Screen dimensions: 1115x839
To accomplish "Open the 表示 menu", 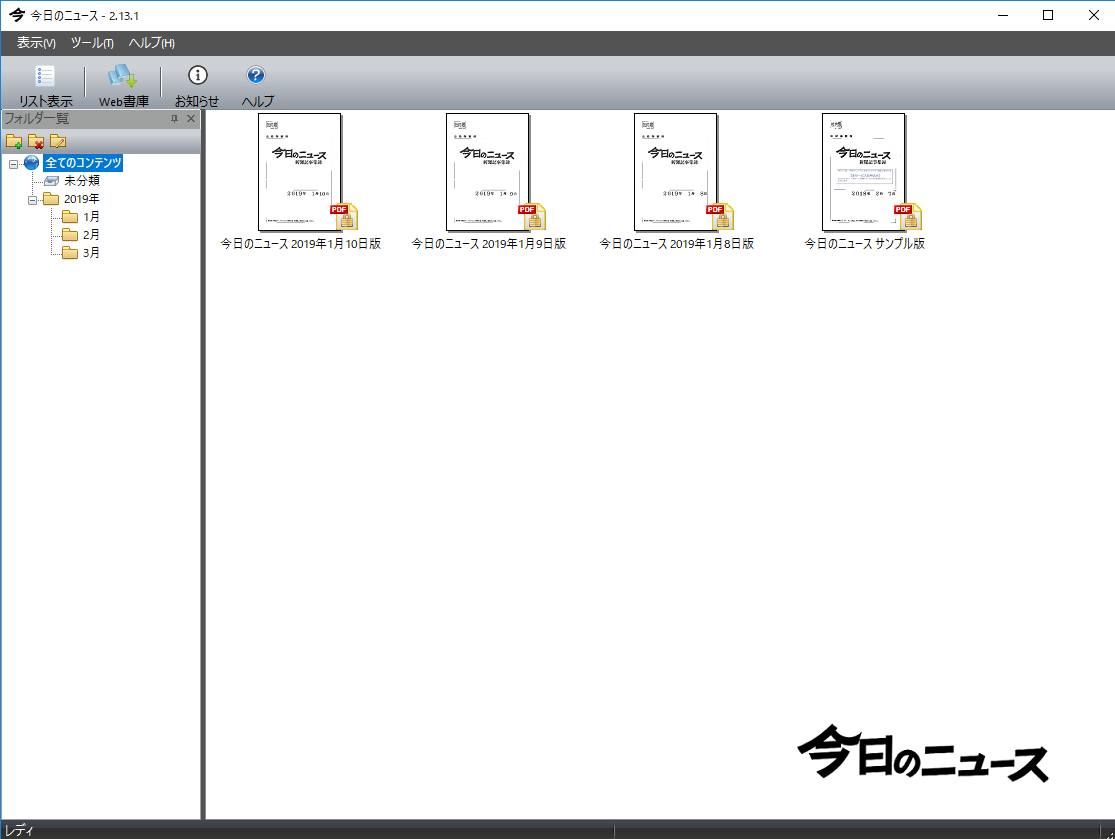I will [36, 43].
